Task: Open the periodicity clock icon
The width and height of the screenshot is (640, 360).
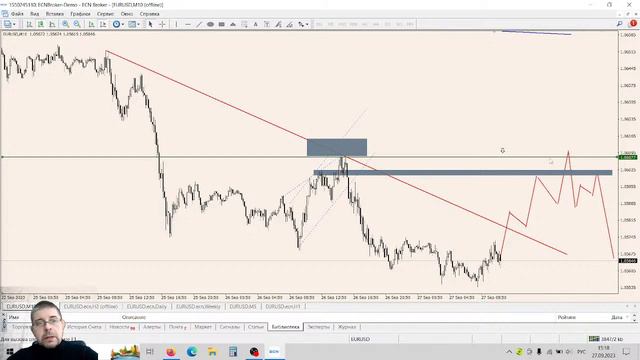Action: click(x=116, y=24)
